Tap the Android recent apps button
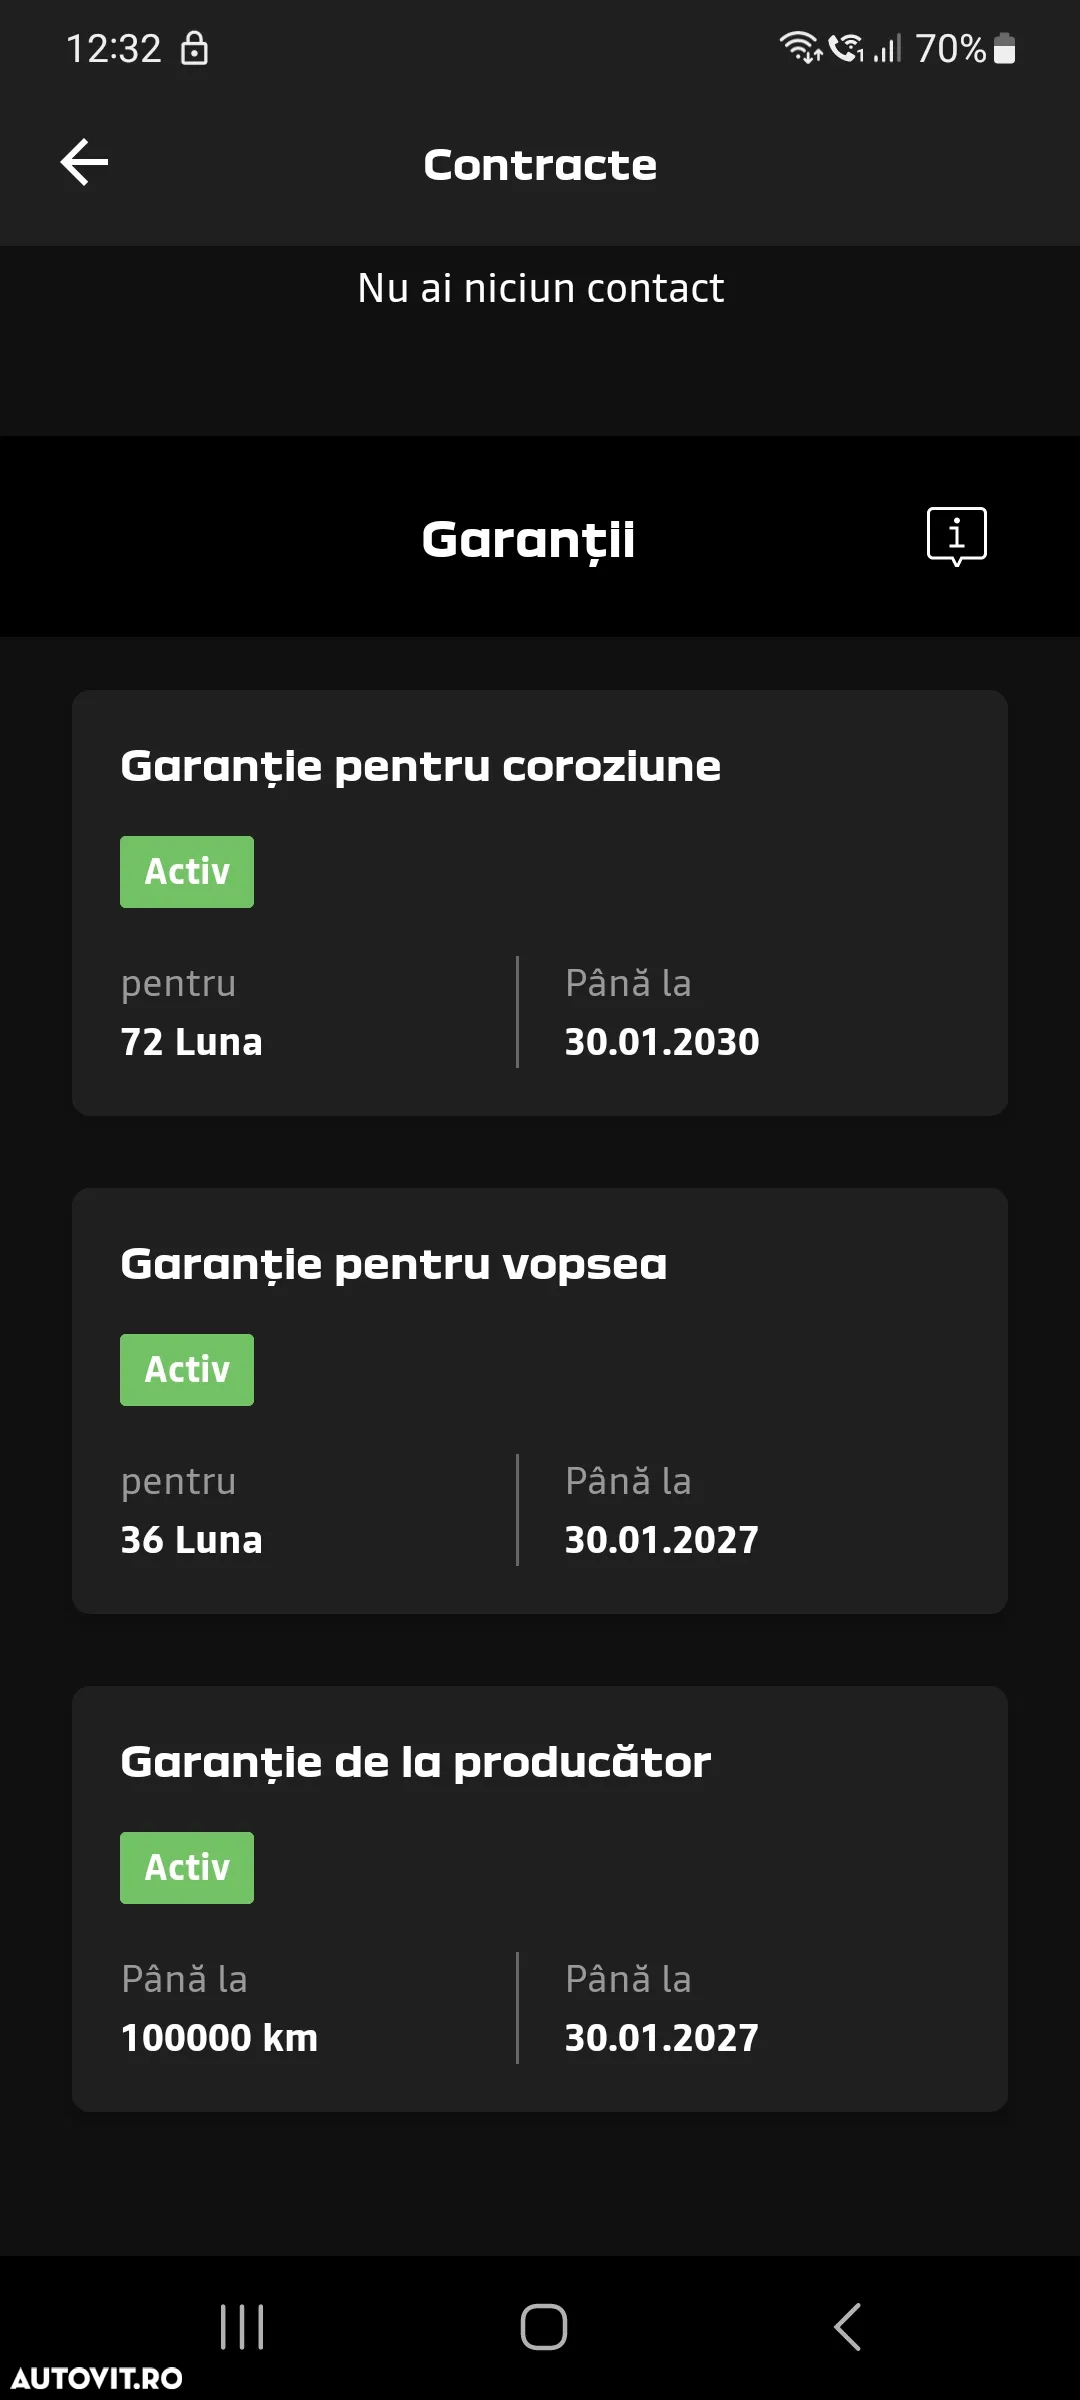The image size is (1080, 2400). (x=242, y=2326)
